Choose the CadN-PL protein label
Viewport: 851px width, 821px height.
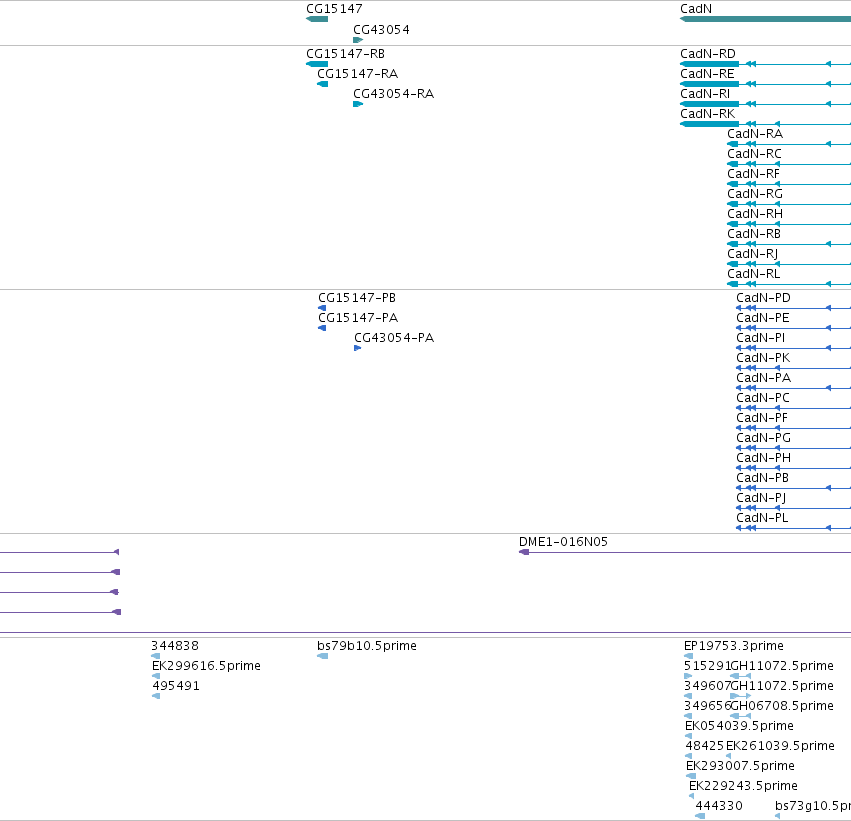762,518
